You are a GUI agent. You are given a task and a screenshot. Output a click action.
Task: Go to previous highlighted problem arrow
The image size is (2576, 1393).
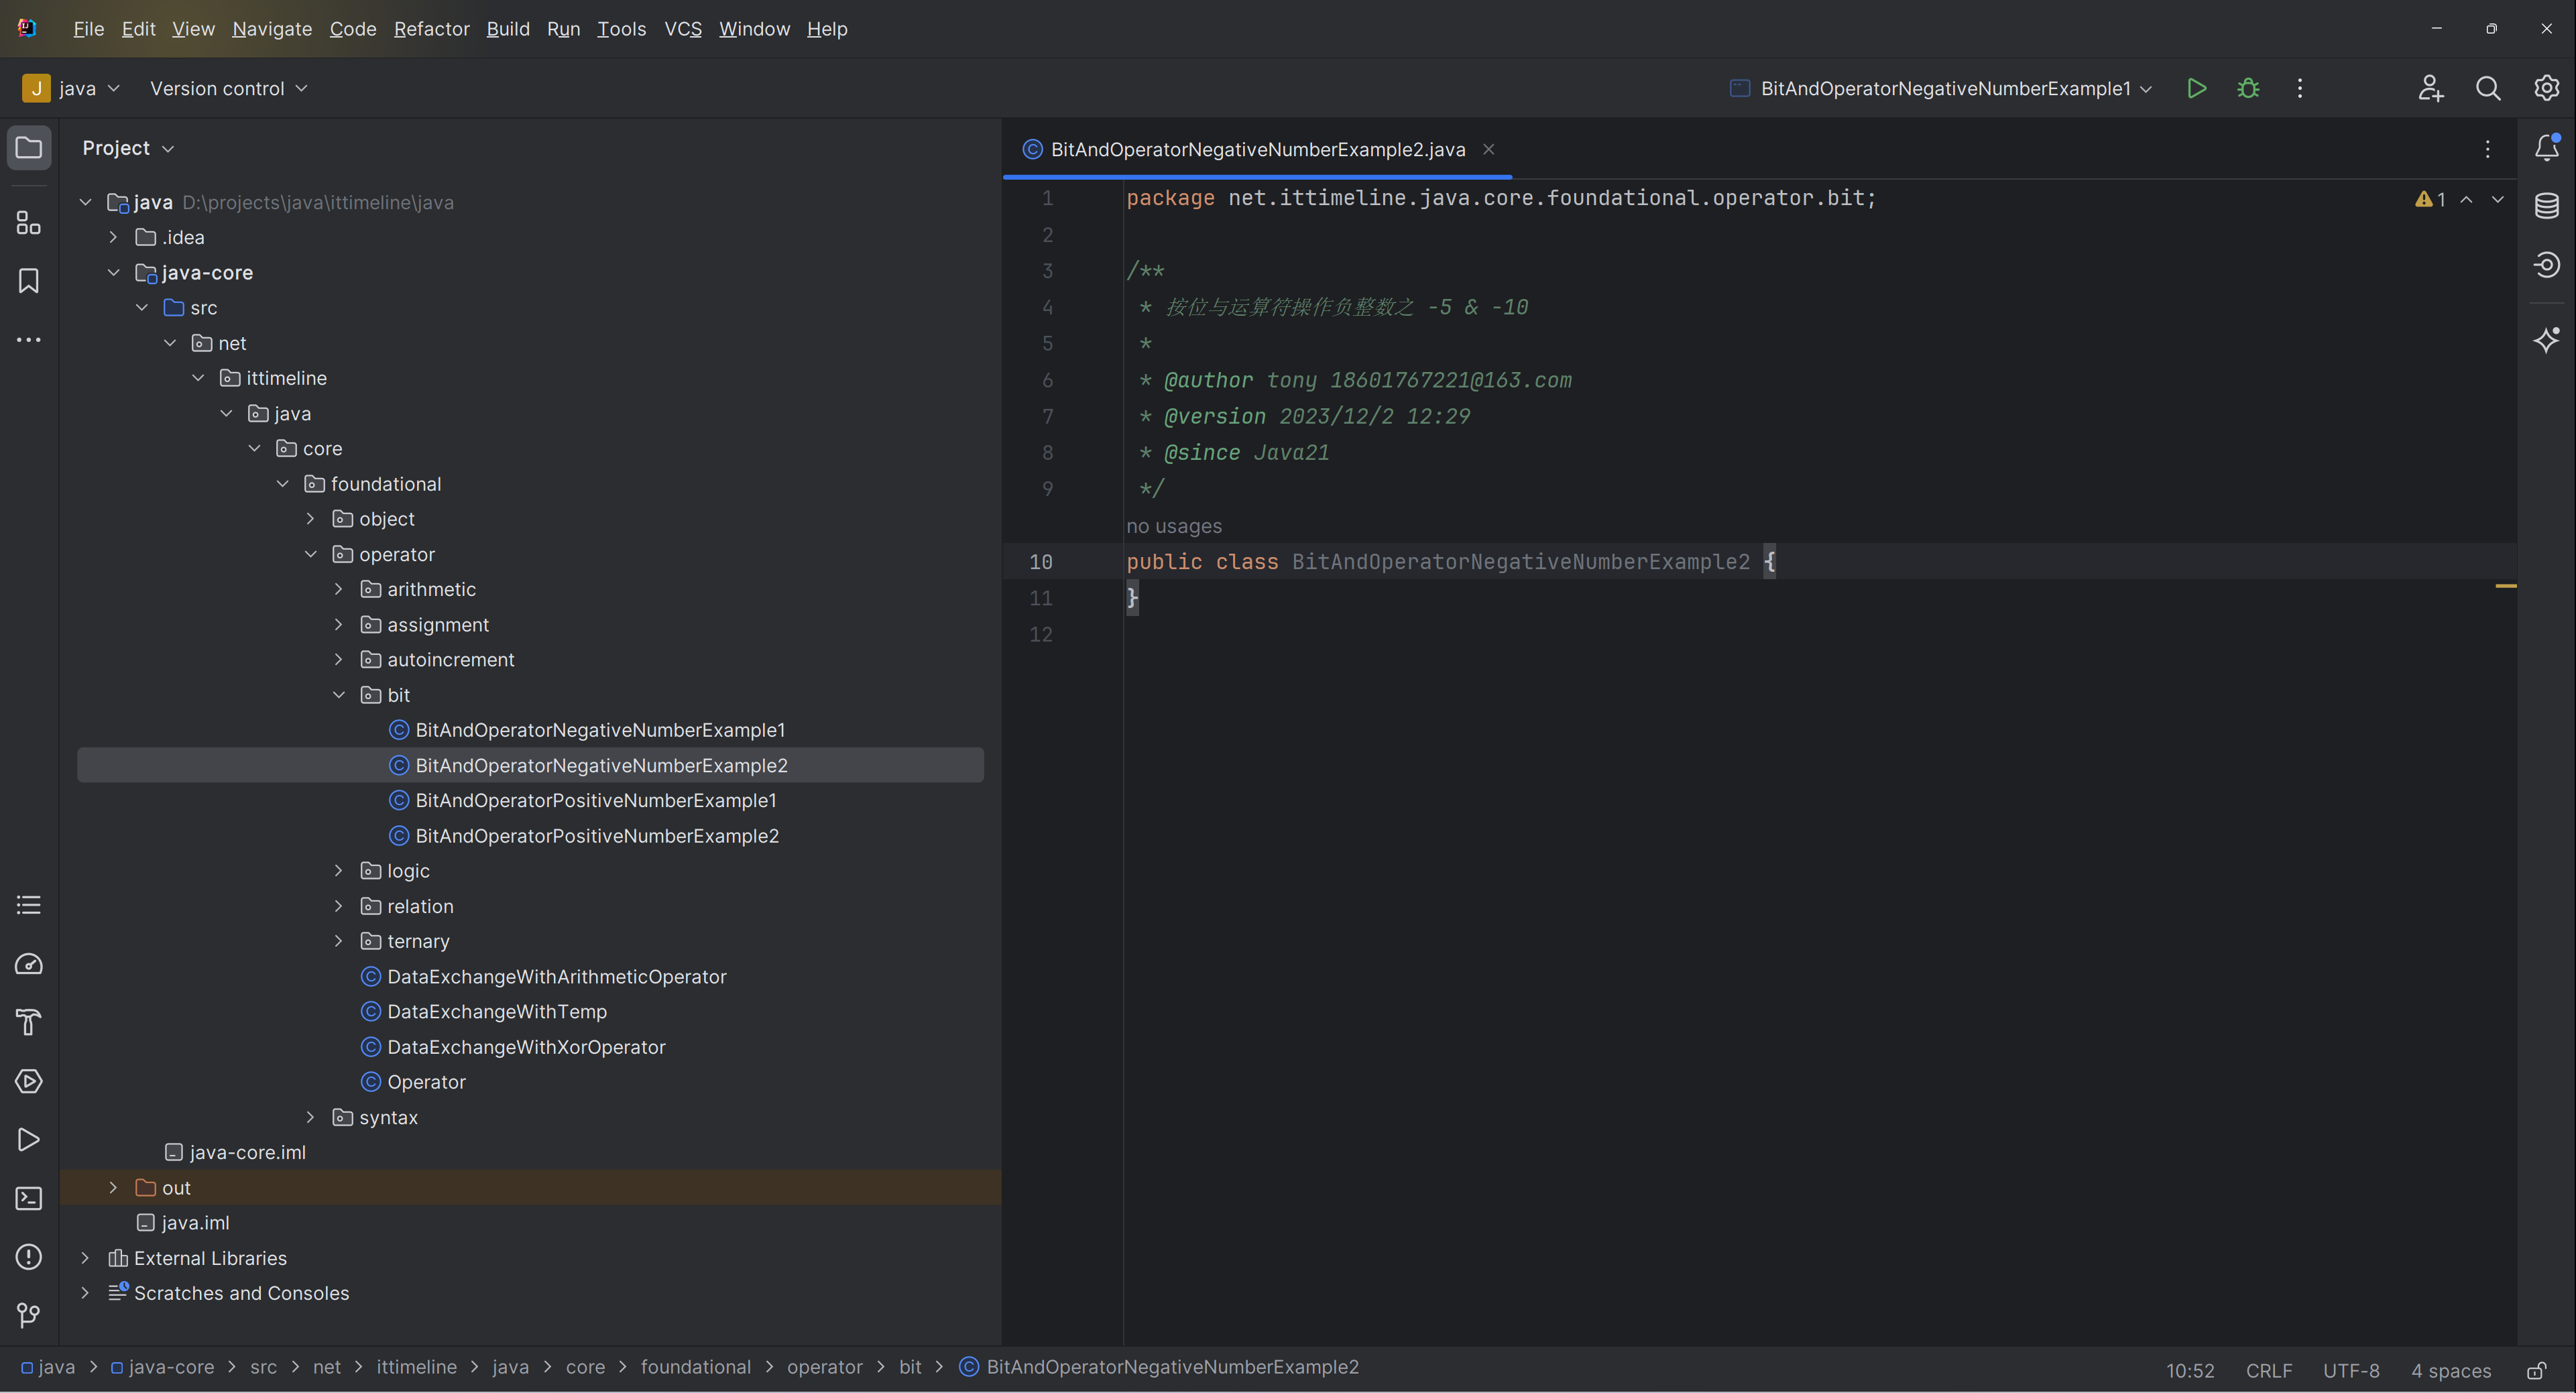tap(2467, 199)
